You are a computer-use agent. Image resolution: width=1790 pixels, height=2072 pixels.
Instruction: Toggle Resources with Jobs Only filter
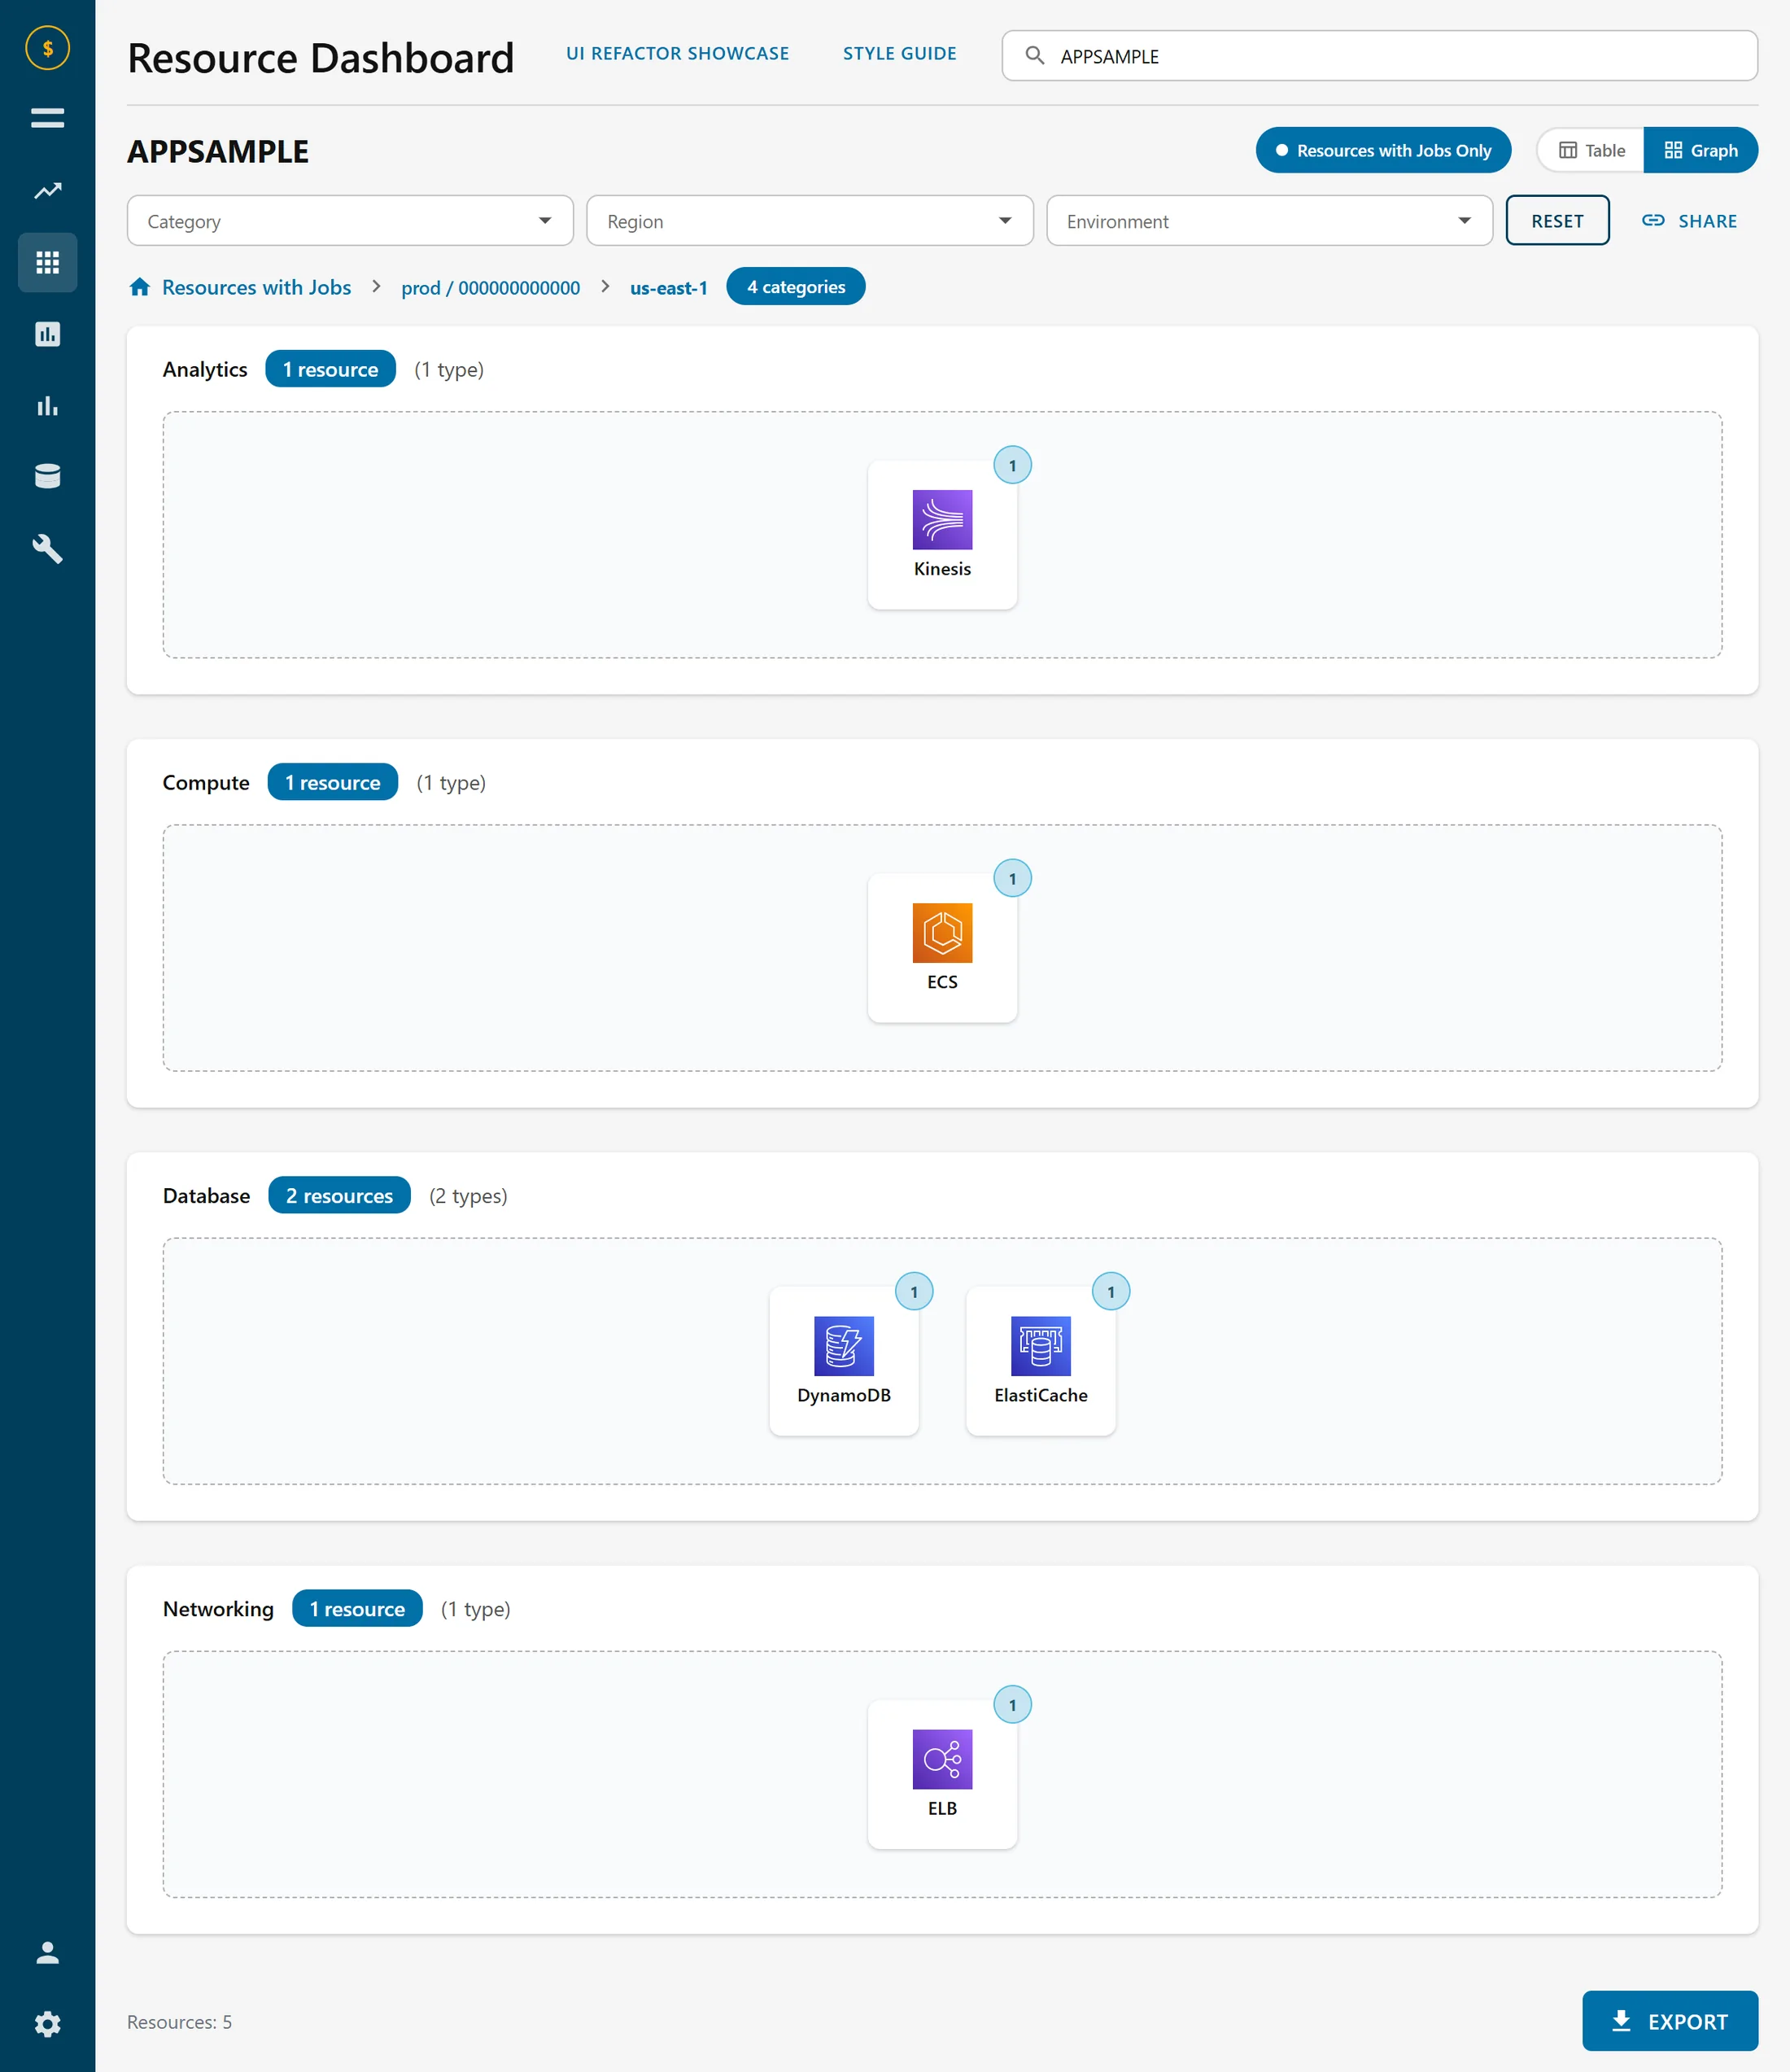(x=1383, y=150)
